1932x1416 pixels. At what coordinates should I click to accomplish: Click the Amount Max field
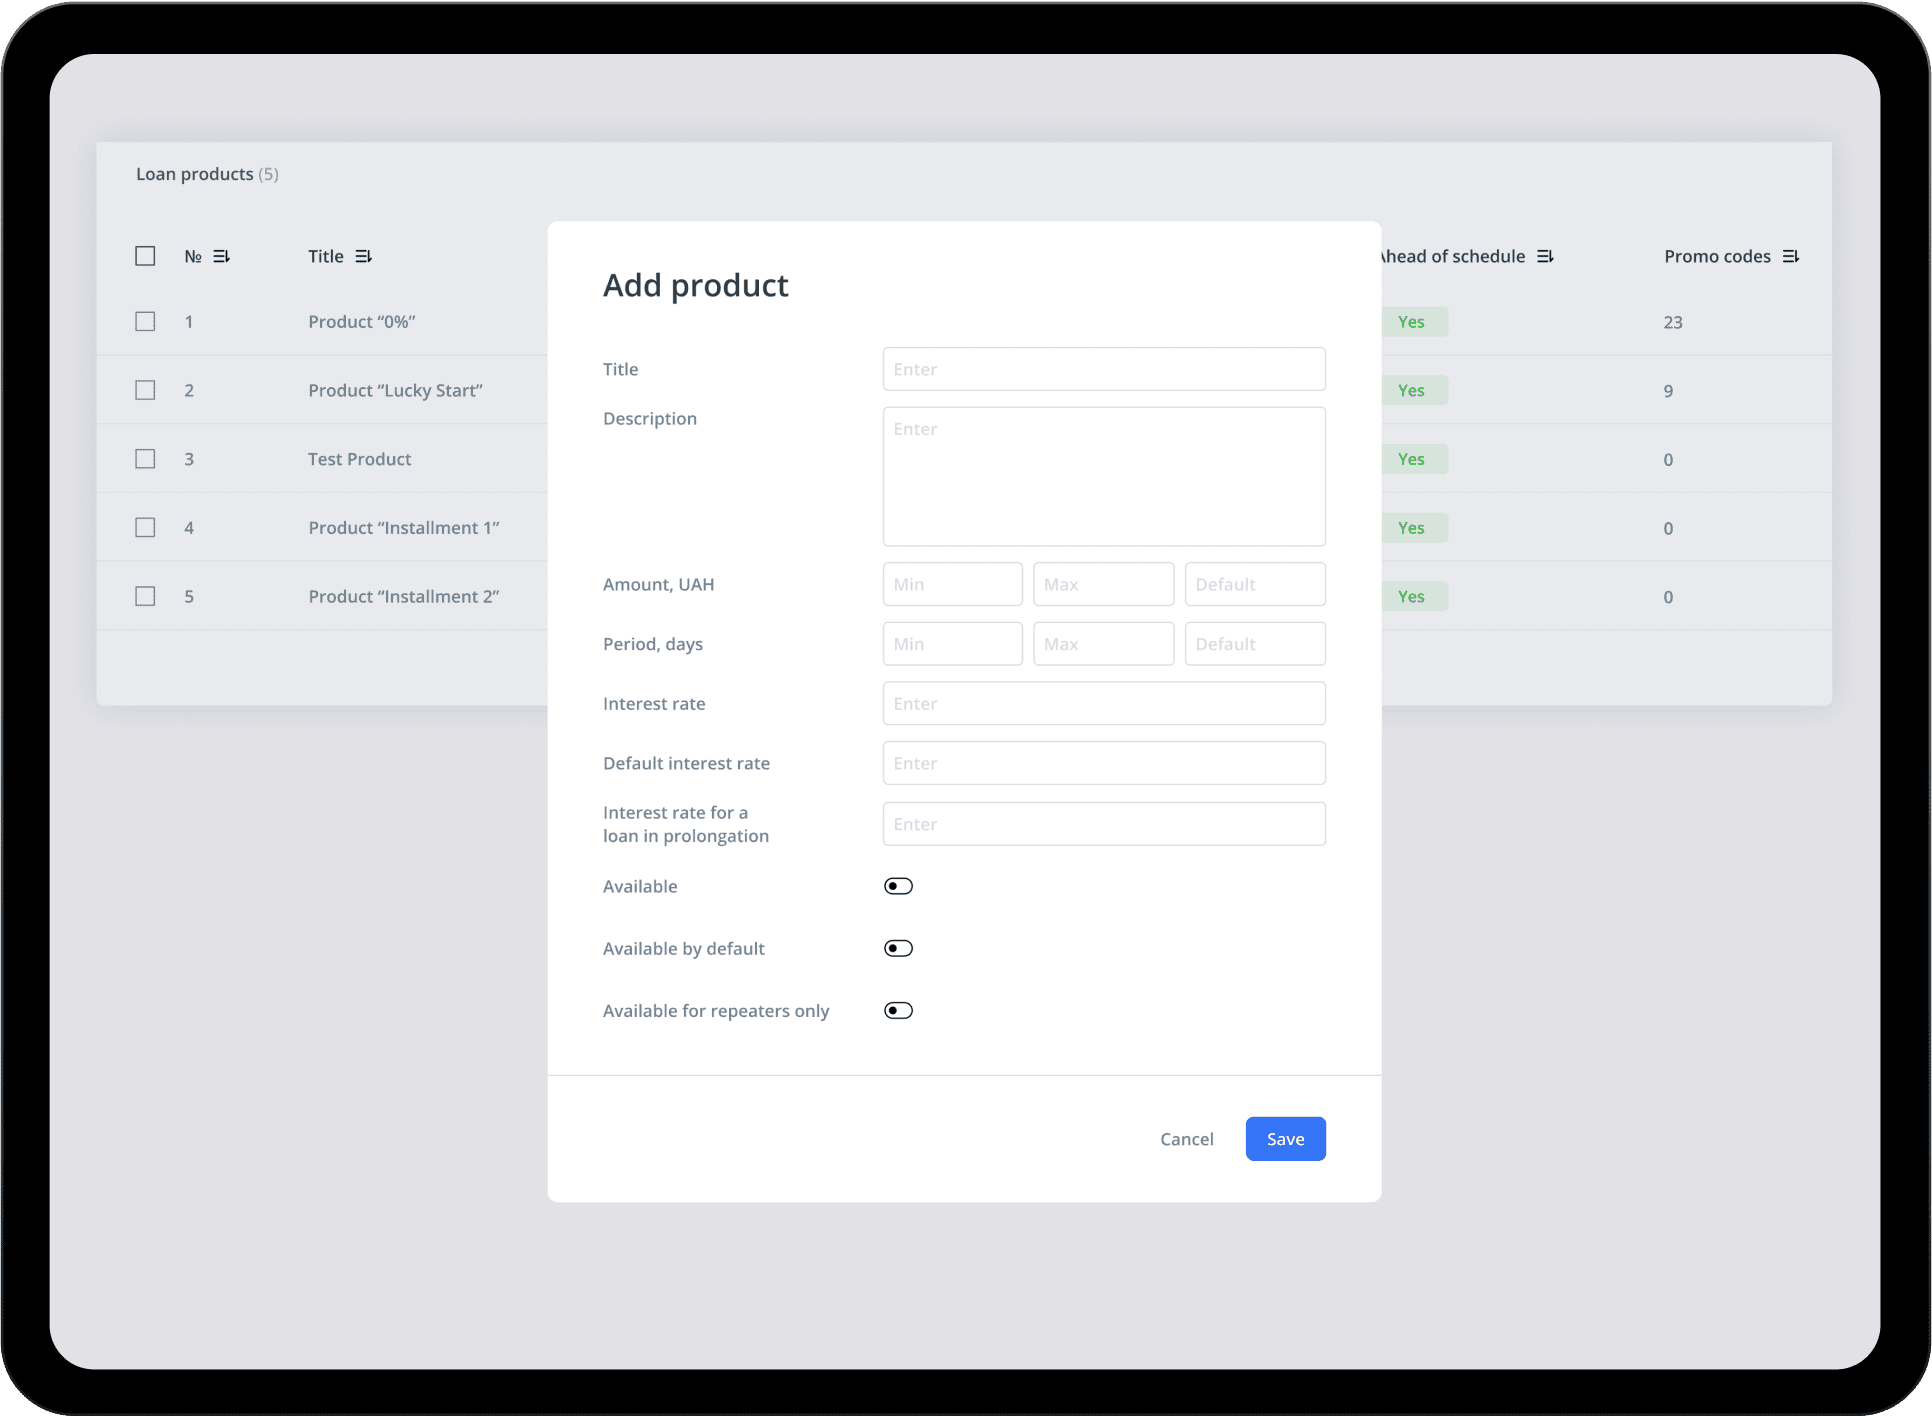click(1103, 584)
